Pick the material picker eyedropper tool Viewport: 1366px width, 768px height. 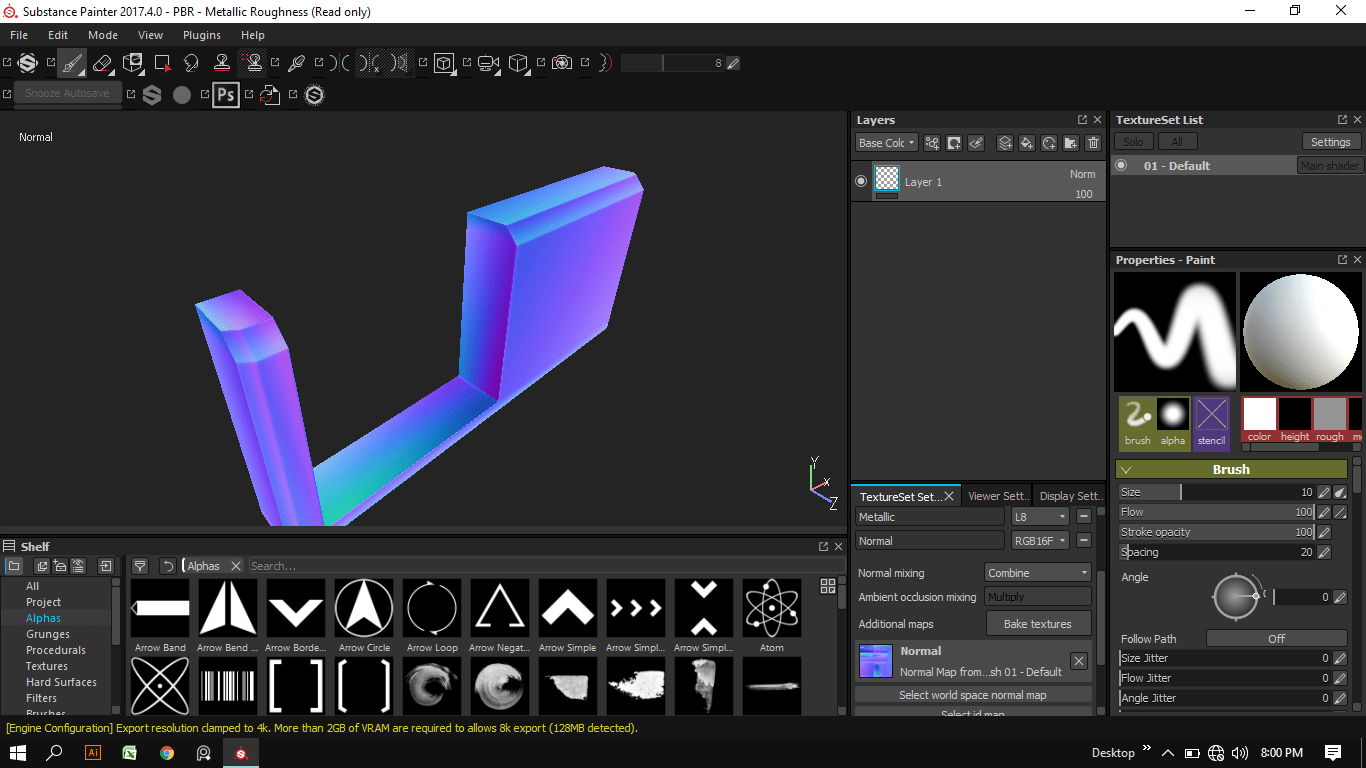point(296,63)
